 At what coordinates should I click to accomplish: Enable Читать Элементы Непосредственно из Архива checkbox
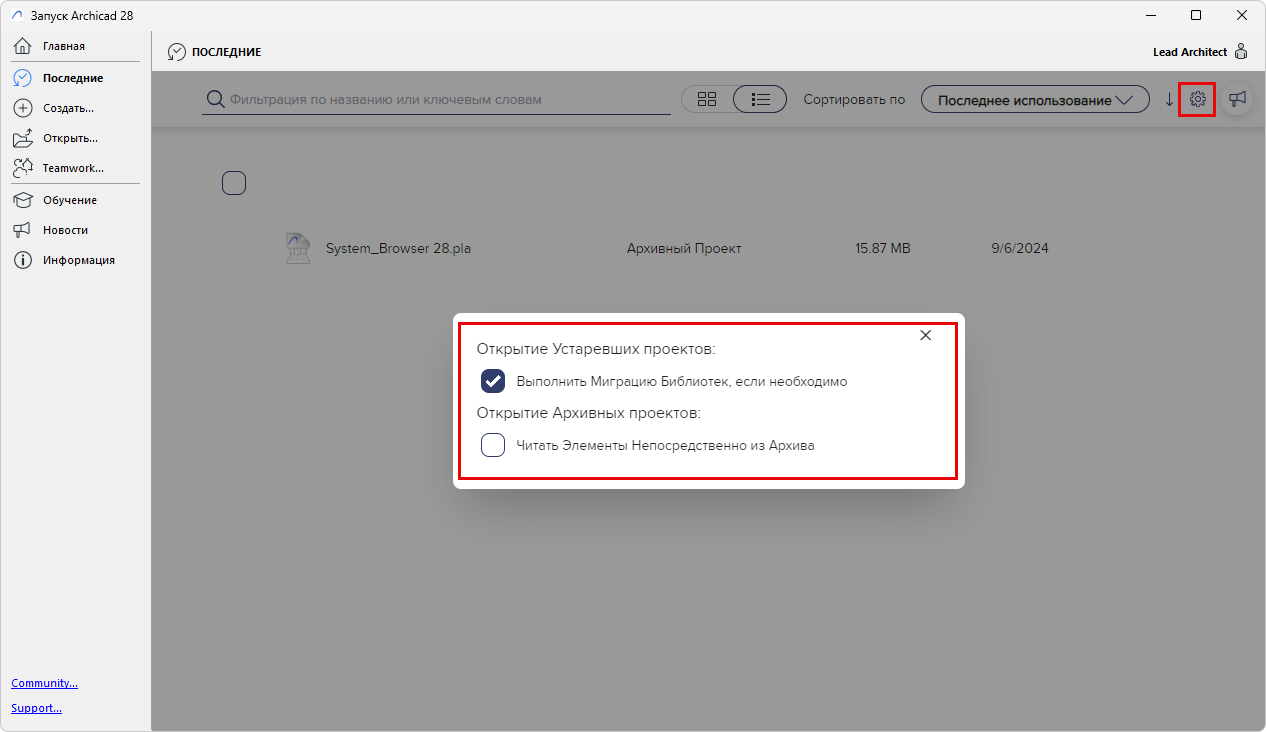click(x=493, y=445)
